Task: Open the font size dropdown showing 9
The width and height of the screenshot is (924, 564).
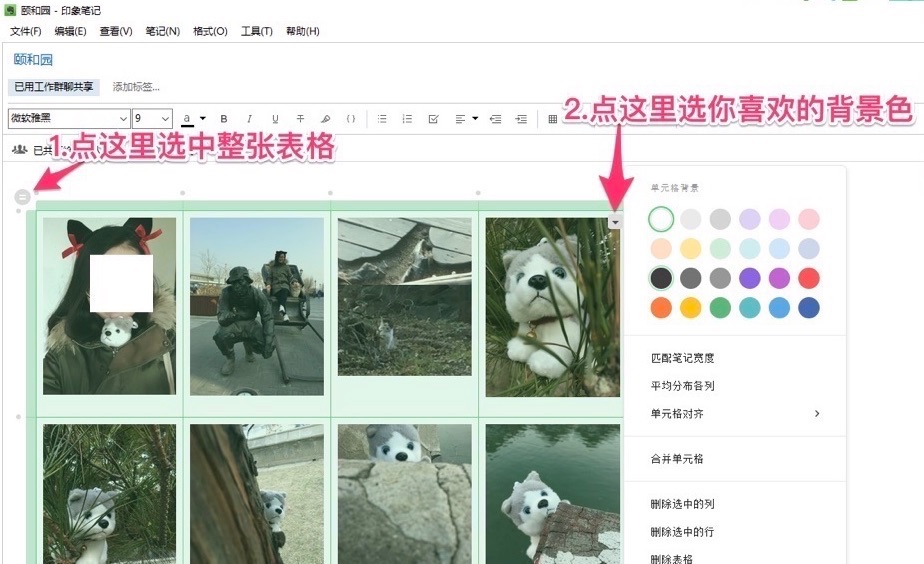Action: click(x=153, y=119)
